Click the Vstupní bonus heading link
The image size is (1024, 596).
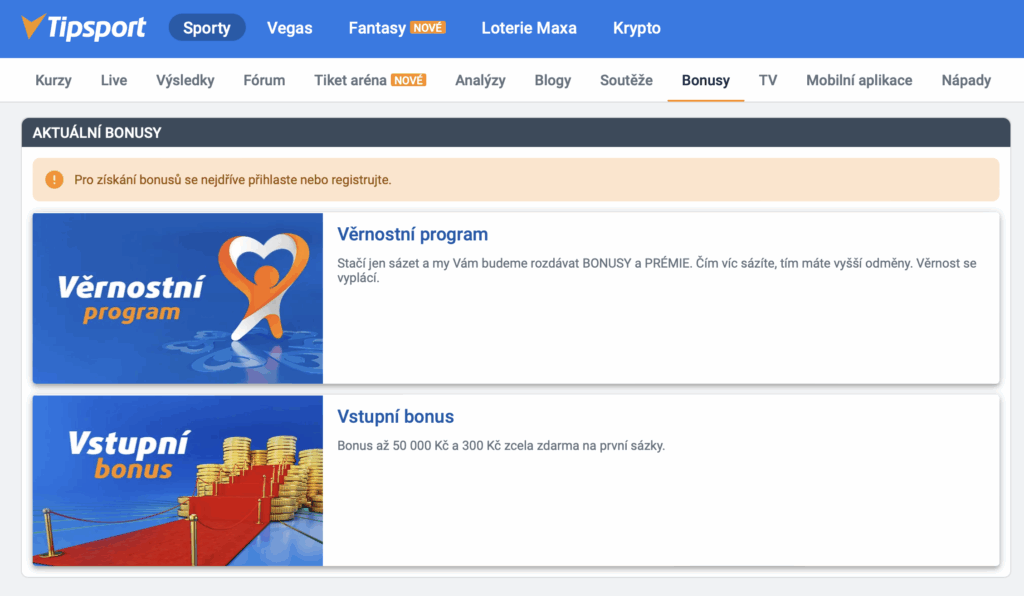click(396, 416)
